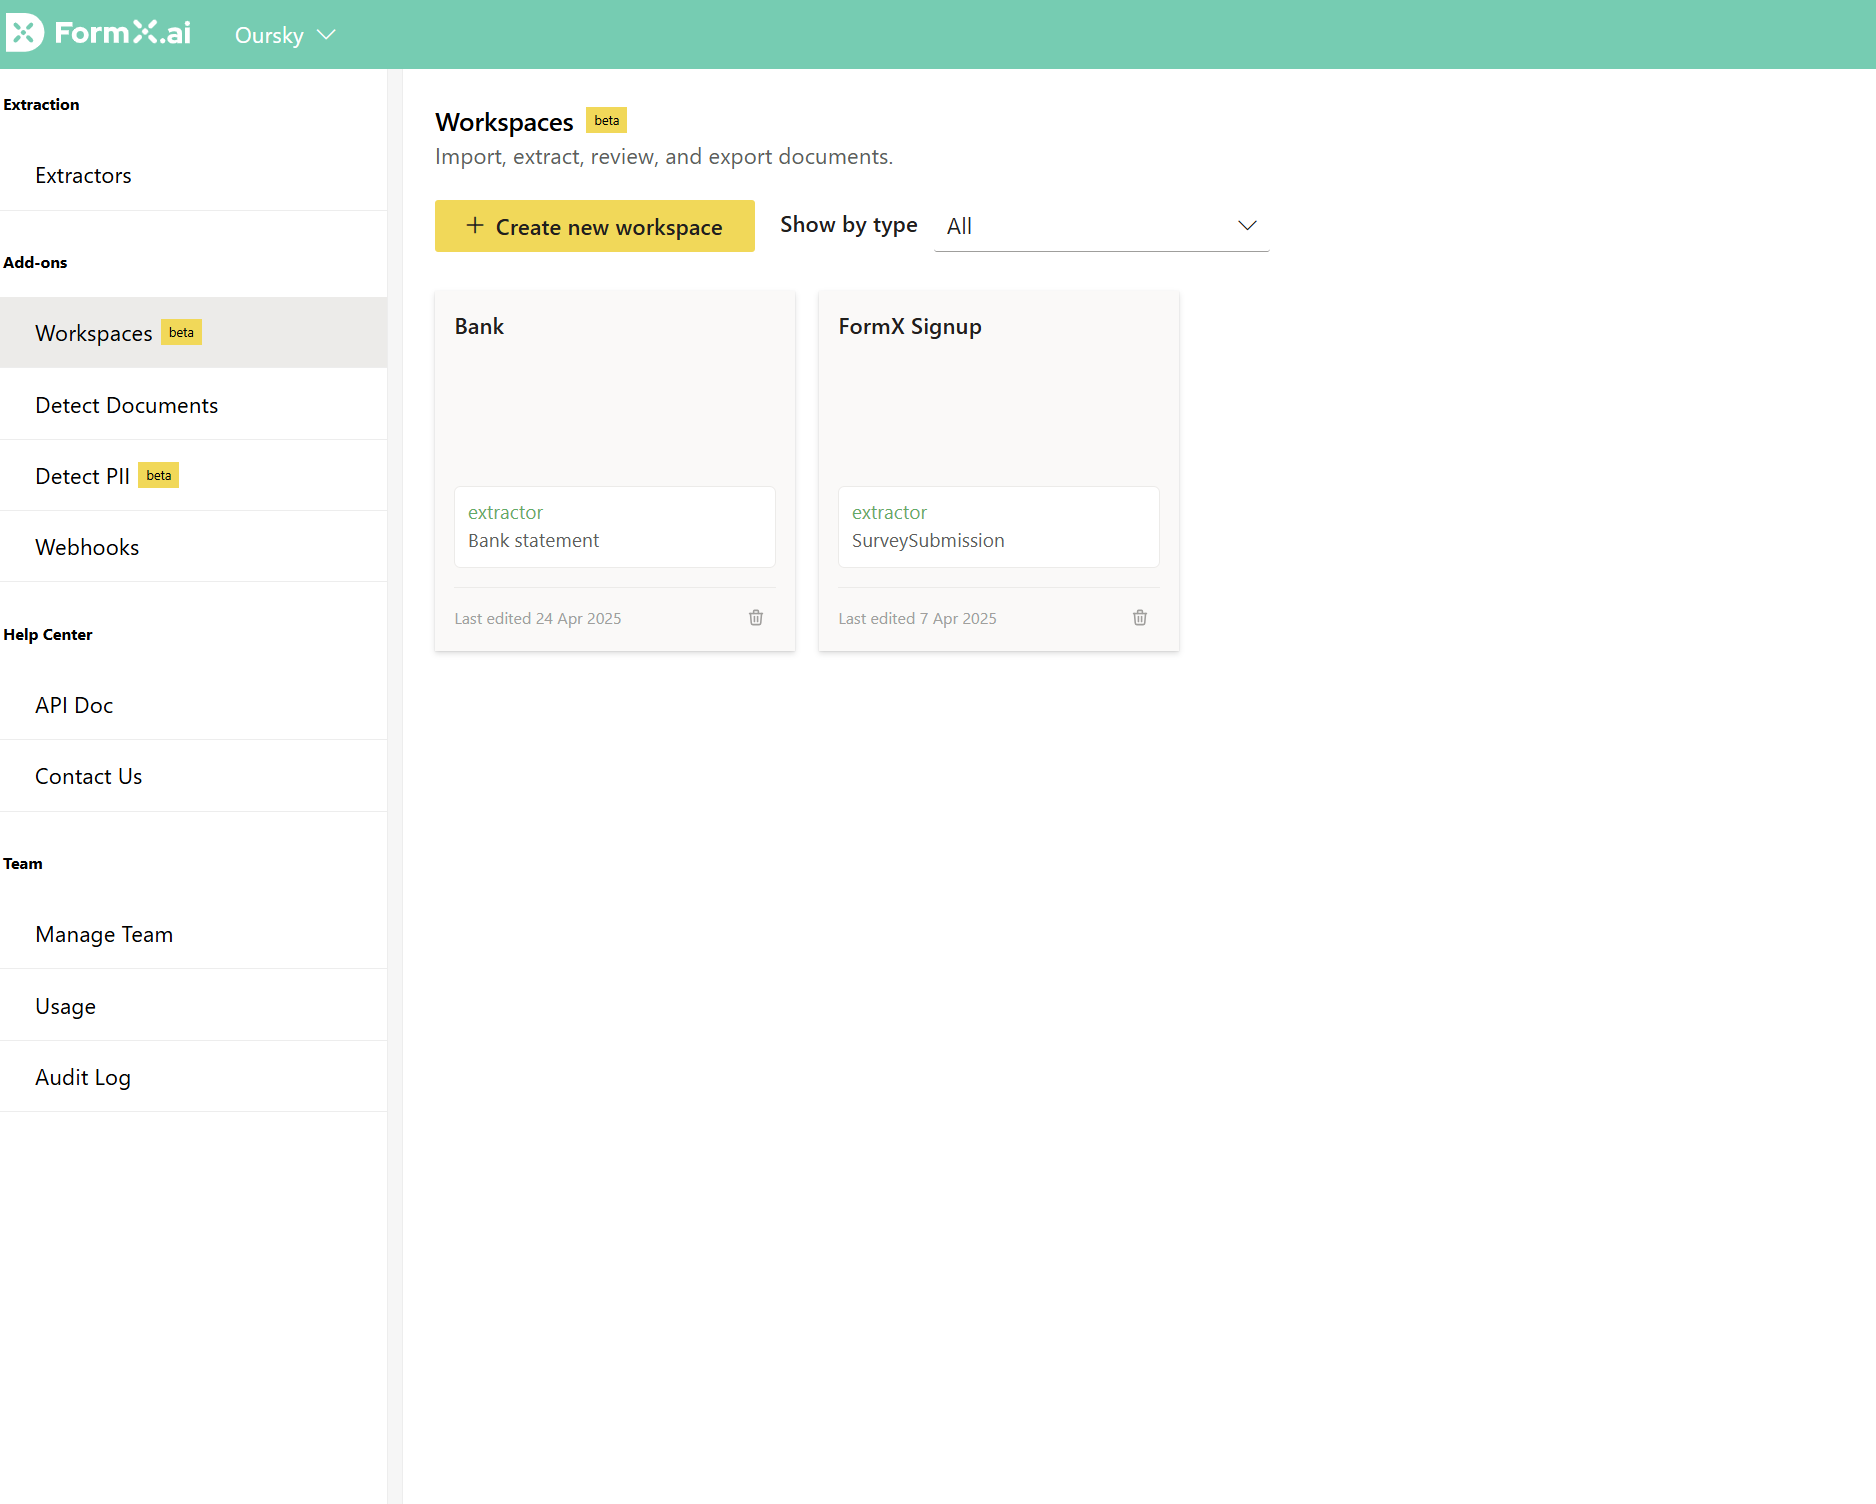Viewport: 1876px width, 1504px height.
Task: Click the Team section header
Action: pyautogui.click(x=23, y=863)
